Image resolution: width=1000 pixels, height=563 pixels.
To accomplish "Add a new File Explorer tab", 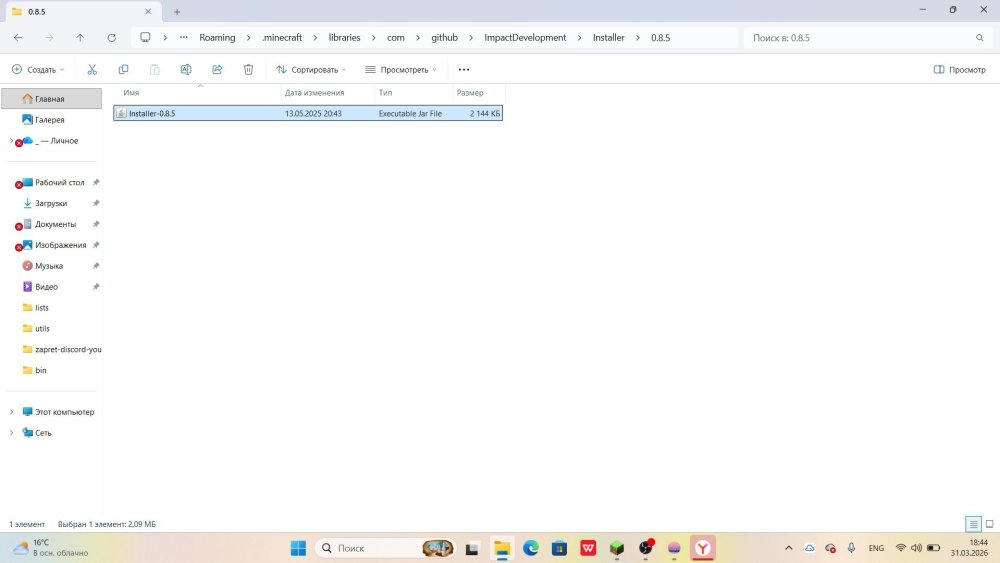I will click(177, 11).
